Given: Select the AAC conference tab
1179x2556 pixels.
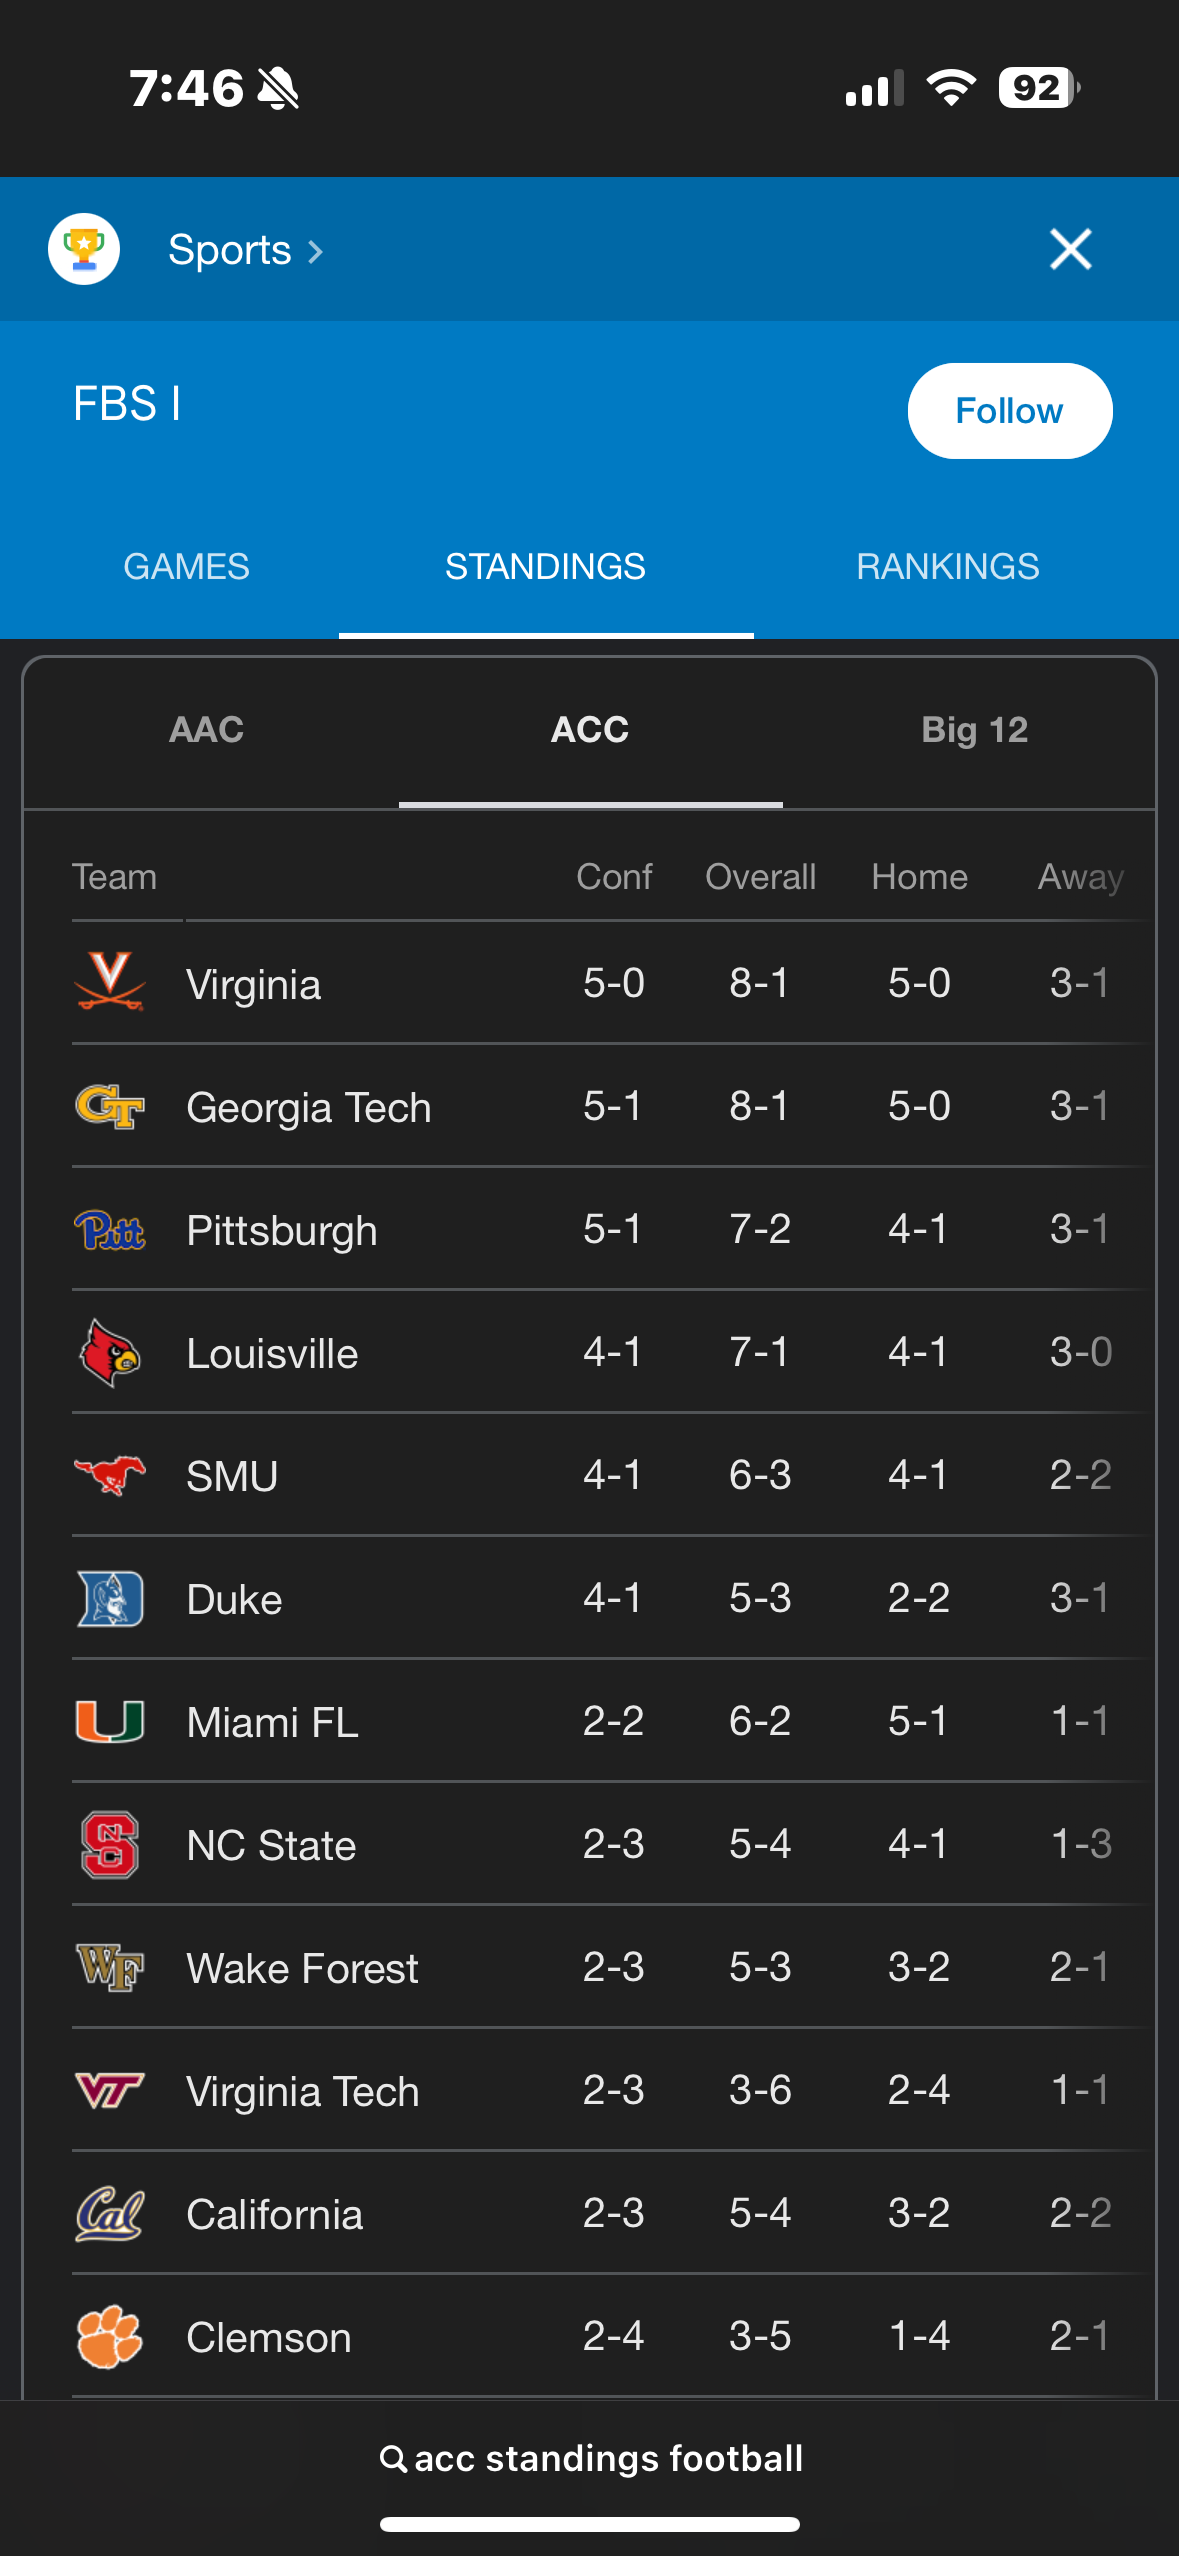Looking at the screenshot, I should coord(206,730).
